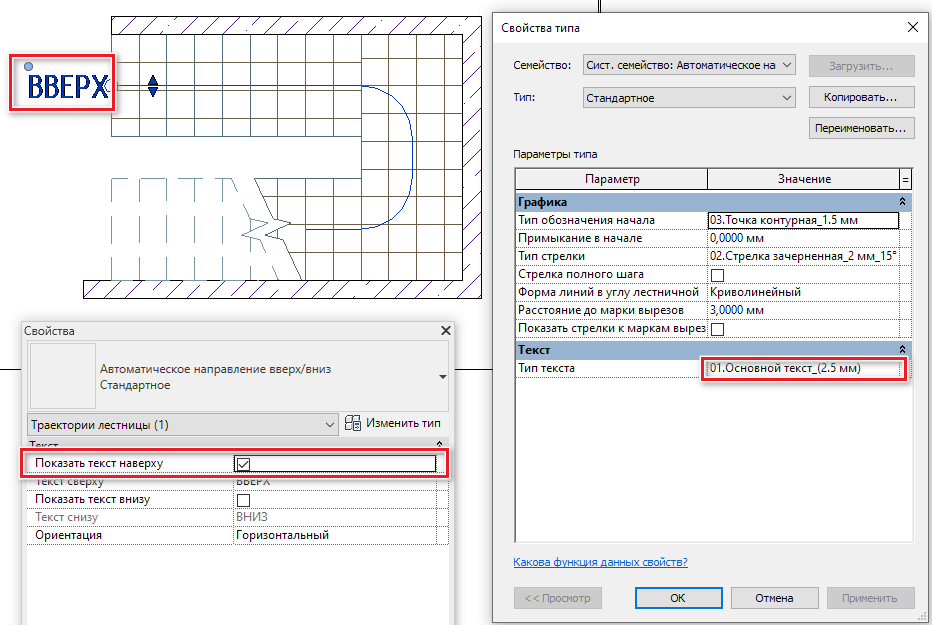
Task: Select the ВВЕРХ stair path text label
Action: 68,87
